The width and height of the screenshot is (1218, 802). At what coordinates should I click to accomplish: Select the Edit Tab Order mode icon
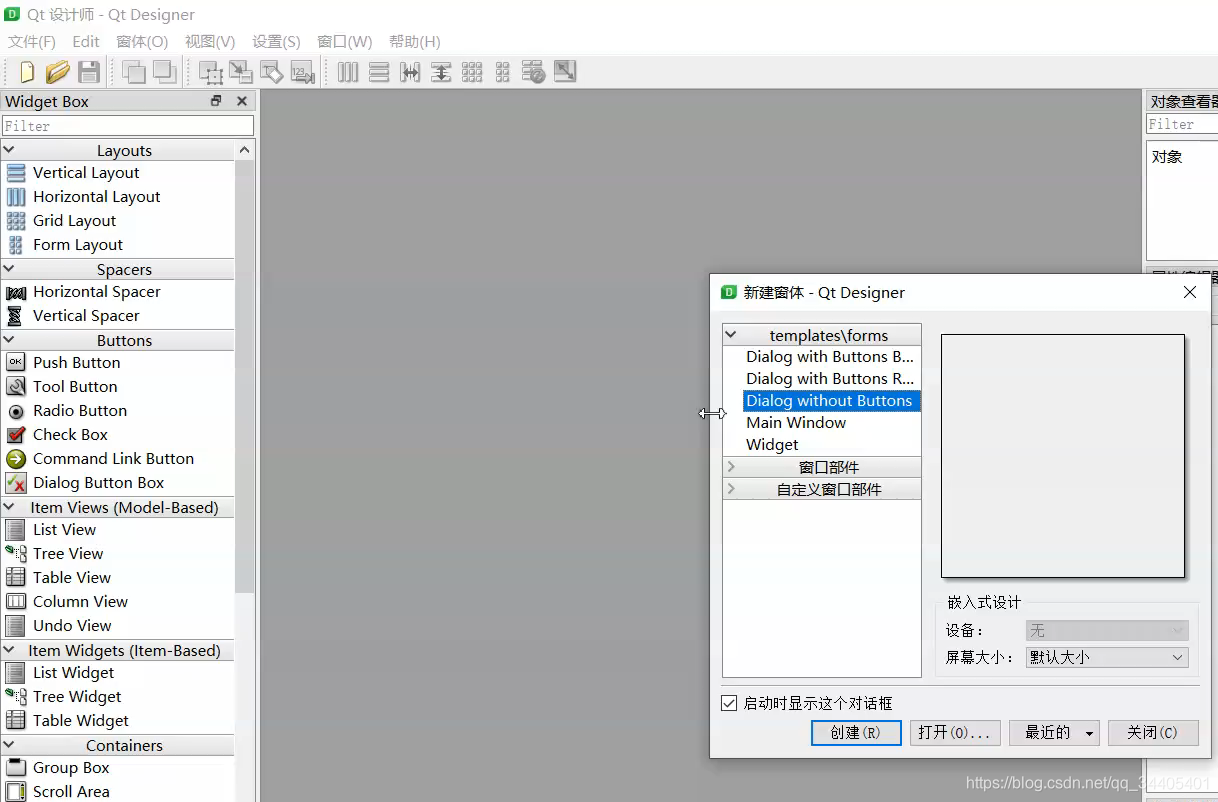pyautogui.click(x=303, y=72)
